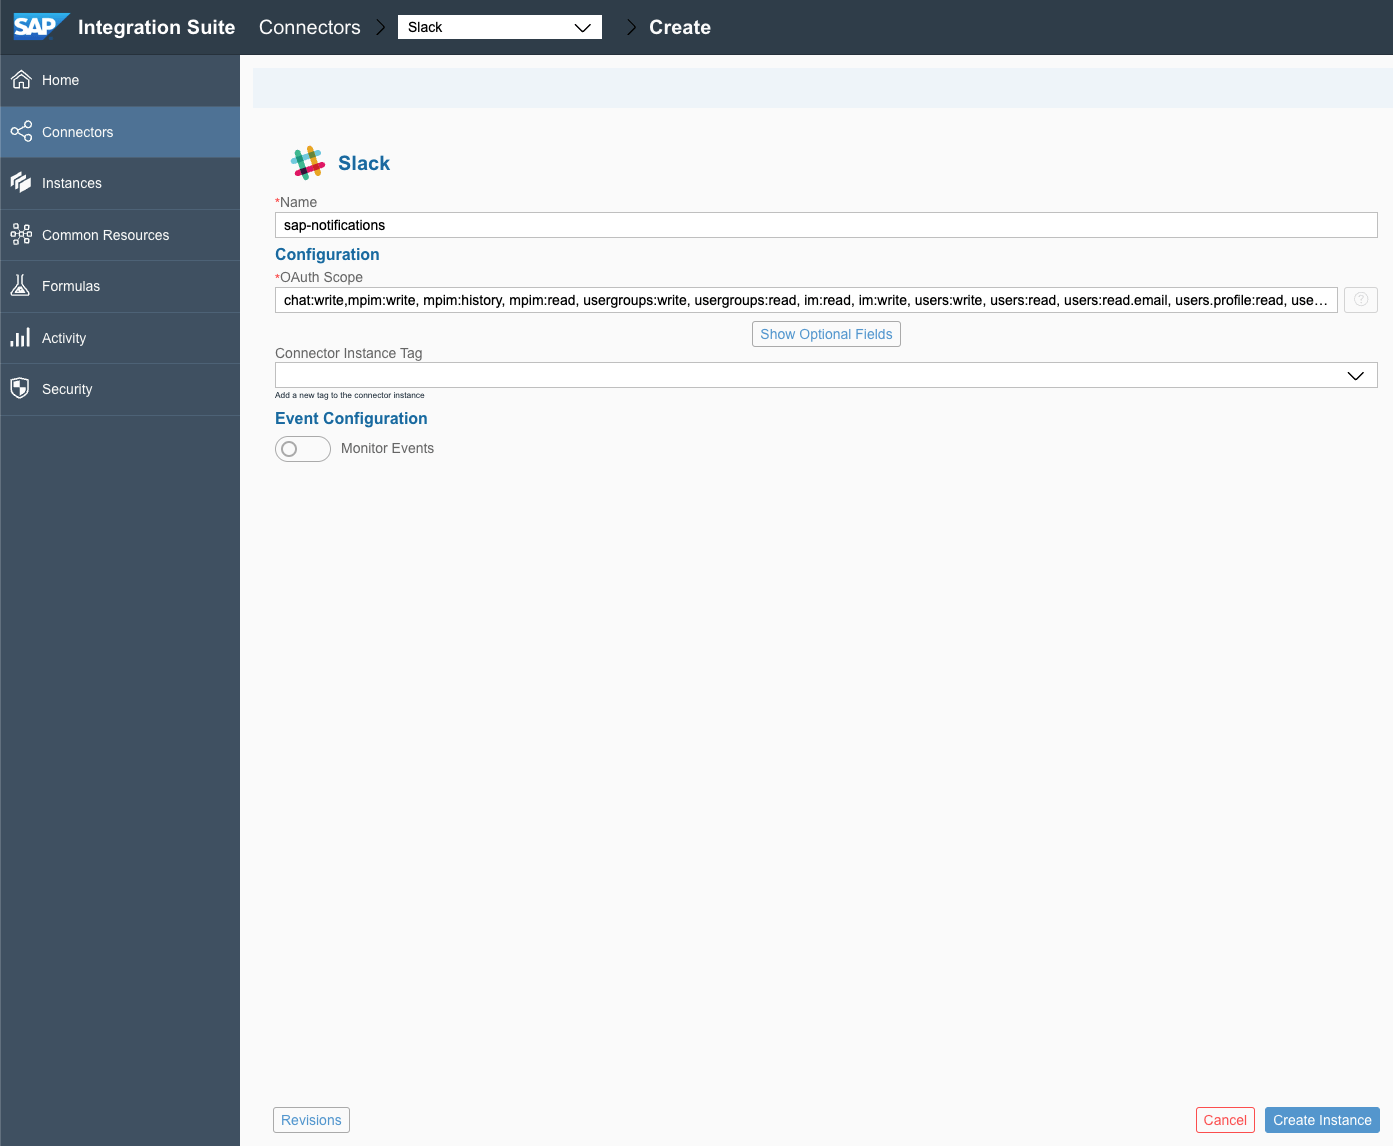Image resolution: width=1393 pixels, height=1146 pixels.
Task: Click the Configuration section heading
Action: pos(327,254)
